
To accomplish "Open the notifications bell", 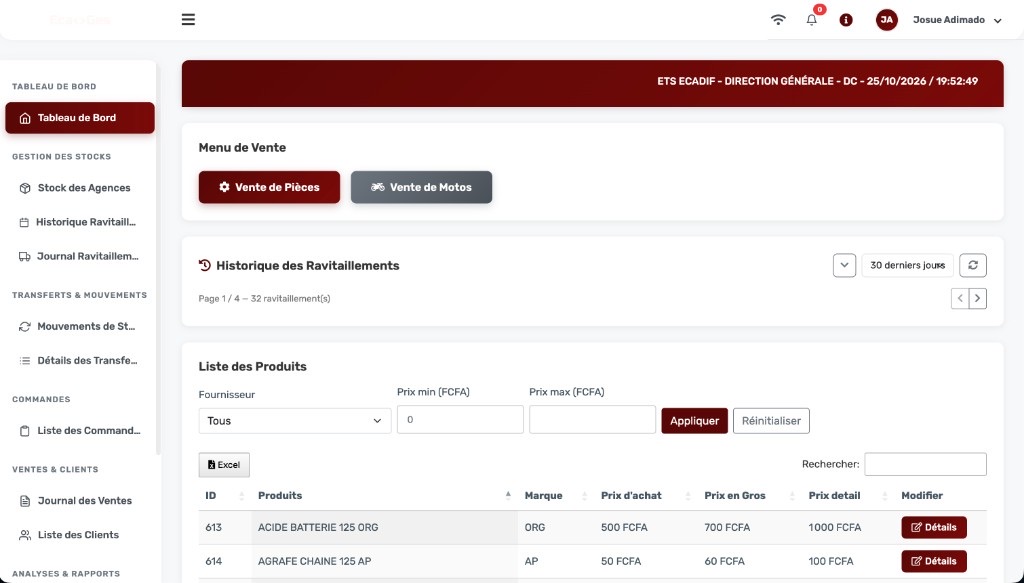I will (812, 20).
